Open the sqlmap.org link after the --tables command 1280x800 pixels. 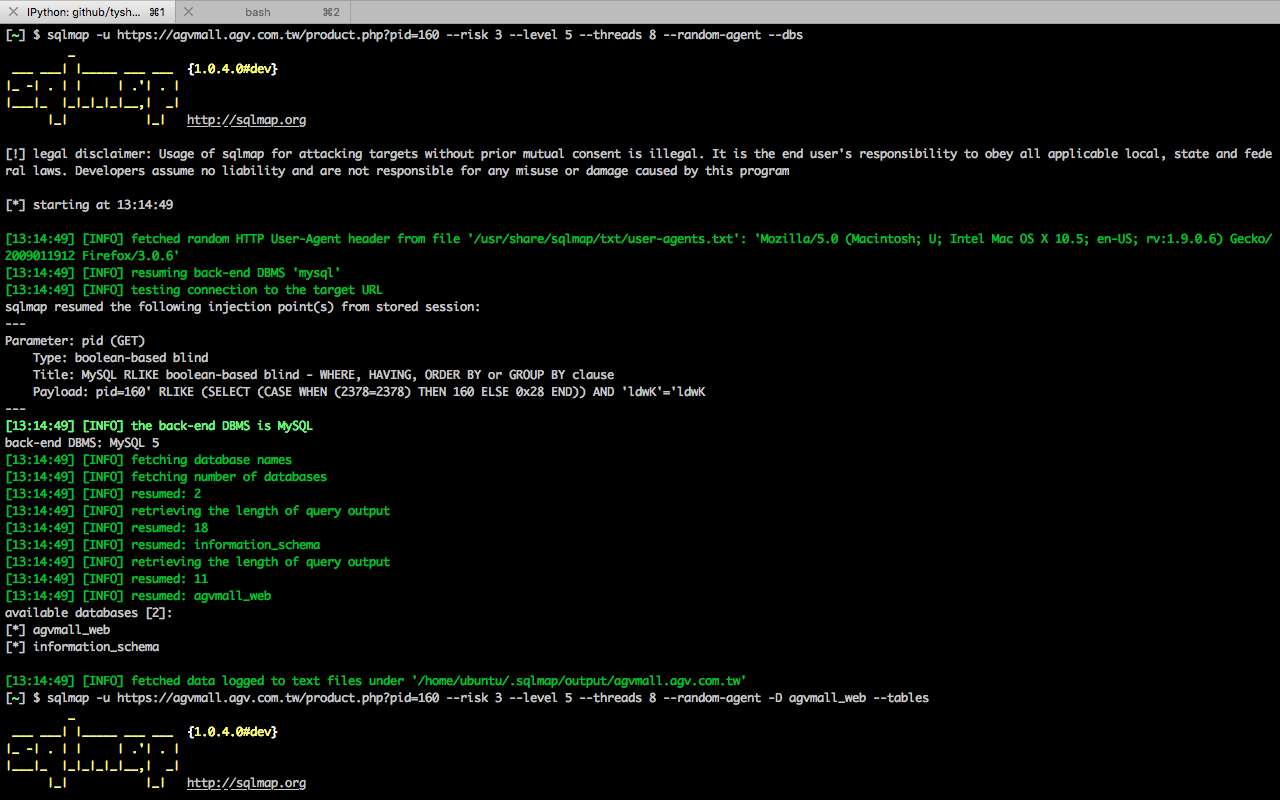[x=246, y=783]
